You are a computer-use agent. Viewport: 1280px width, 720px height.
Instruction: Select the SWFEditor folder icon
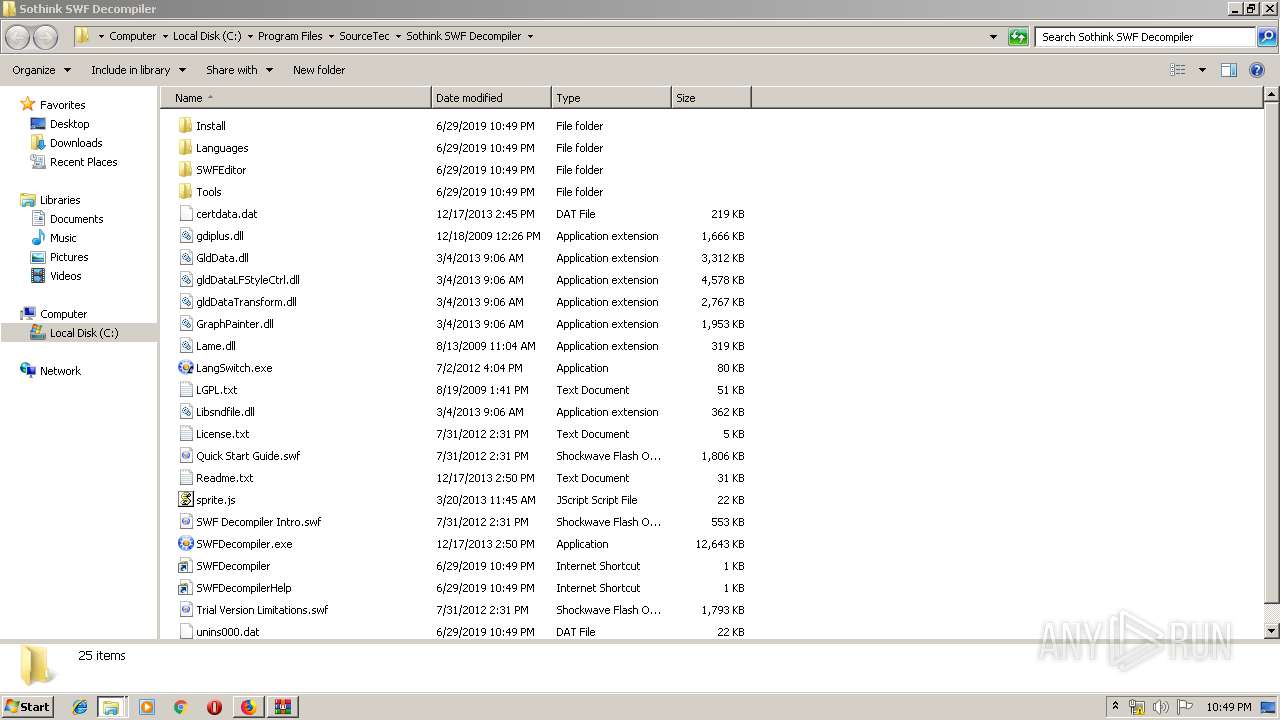coord(185,170)
